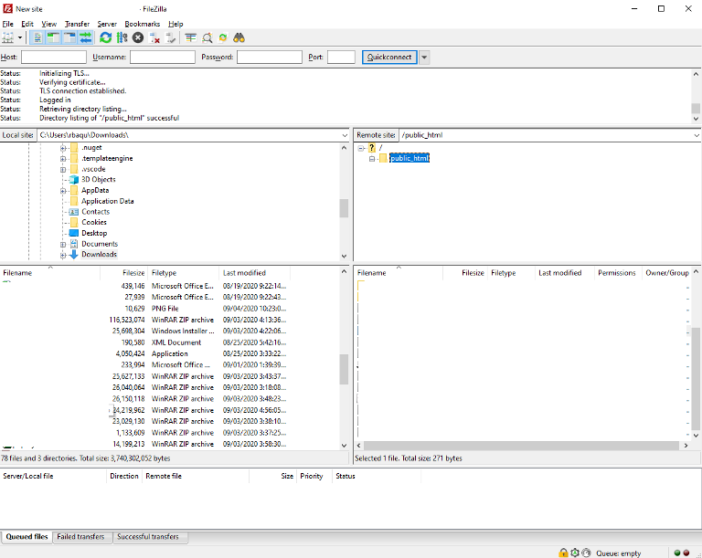Expand the Documents folder
The image size is (702, 558).
tap(63, 245)
